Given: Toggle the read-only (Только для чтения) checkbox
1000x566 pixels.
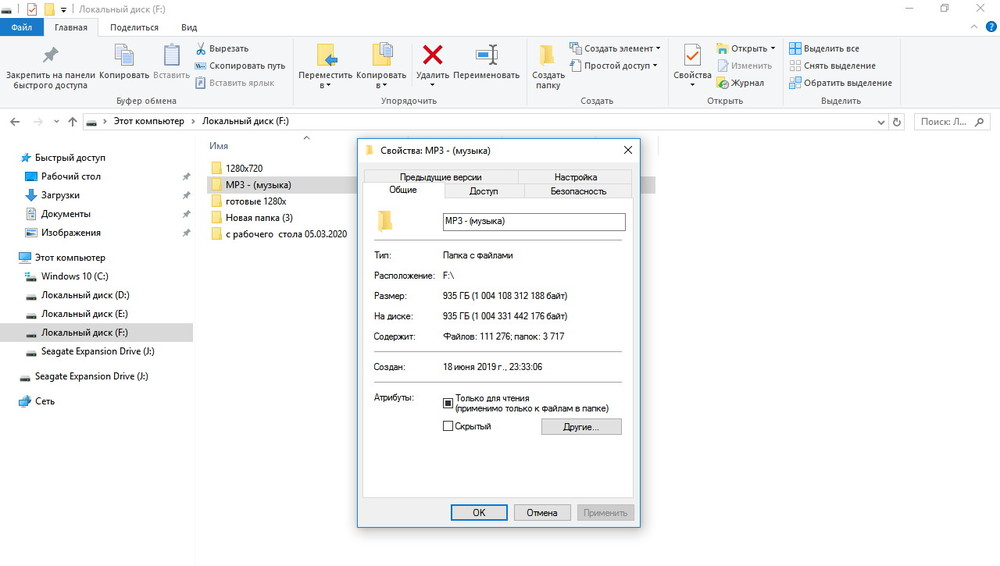Looking at the screenshot, I should (448, 403).
